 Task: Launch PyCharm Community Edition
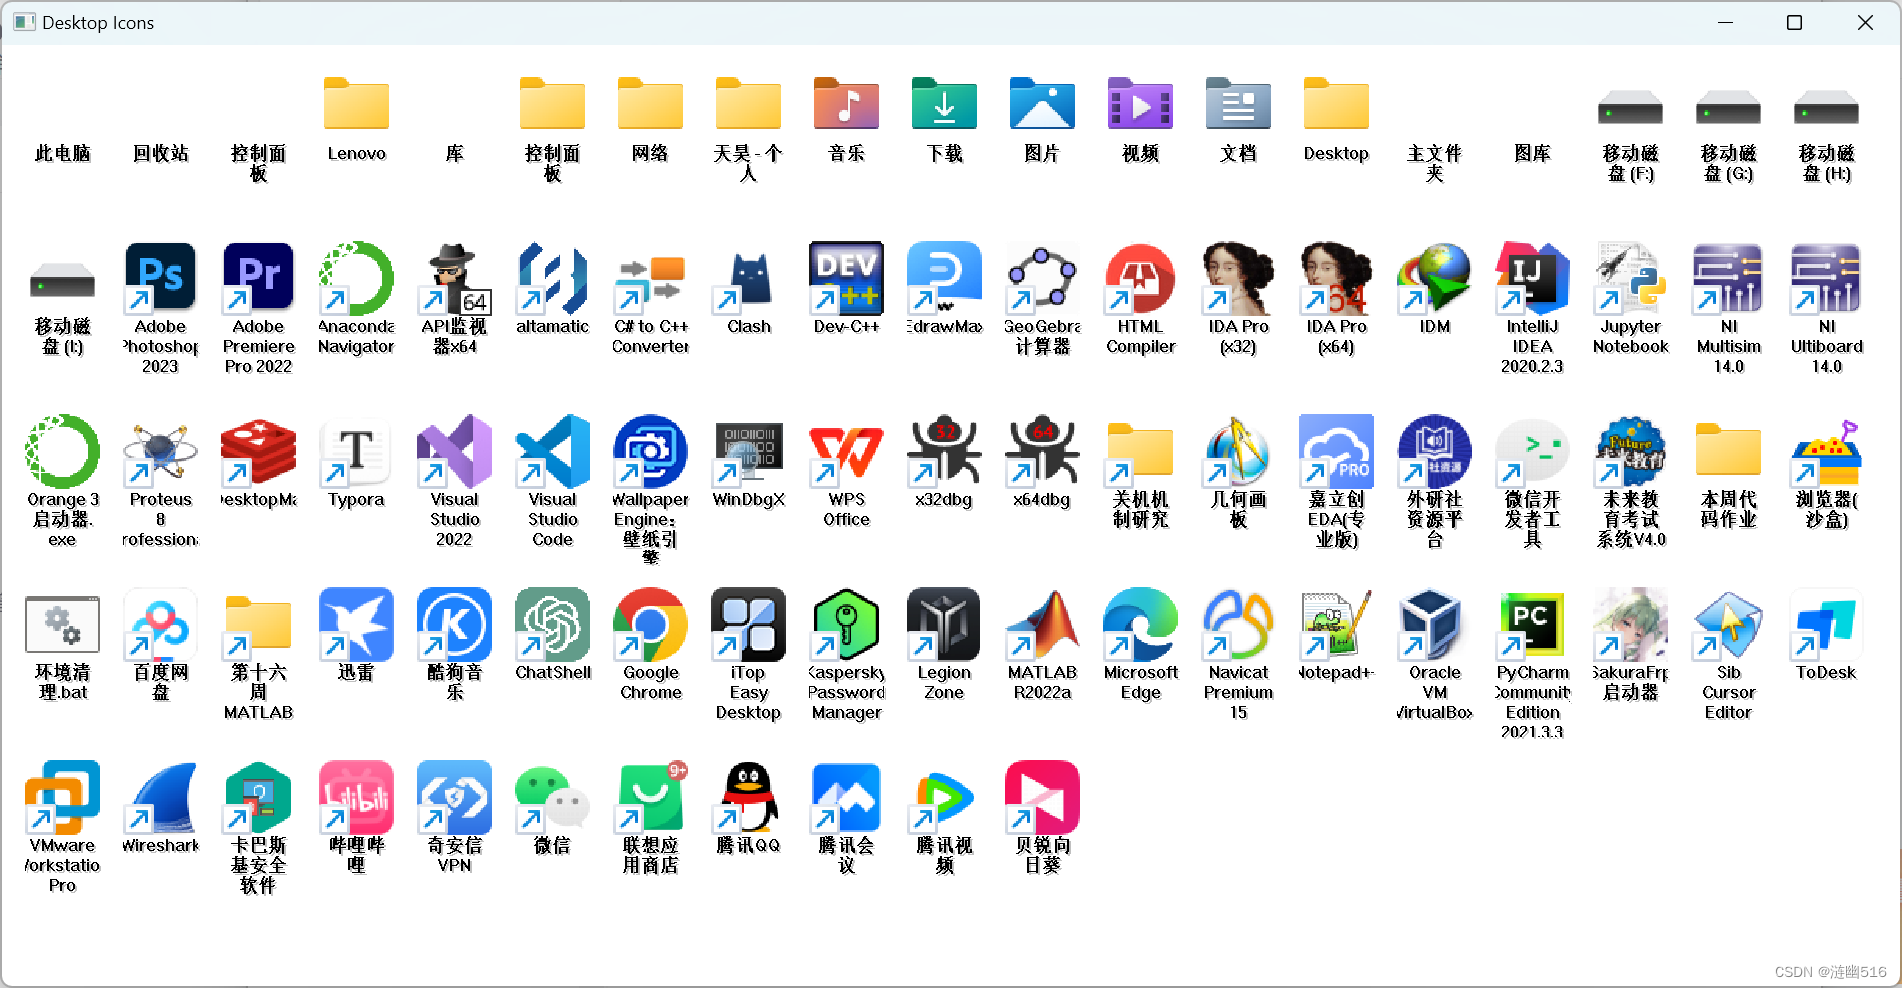1532,624
